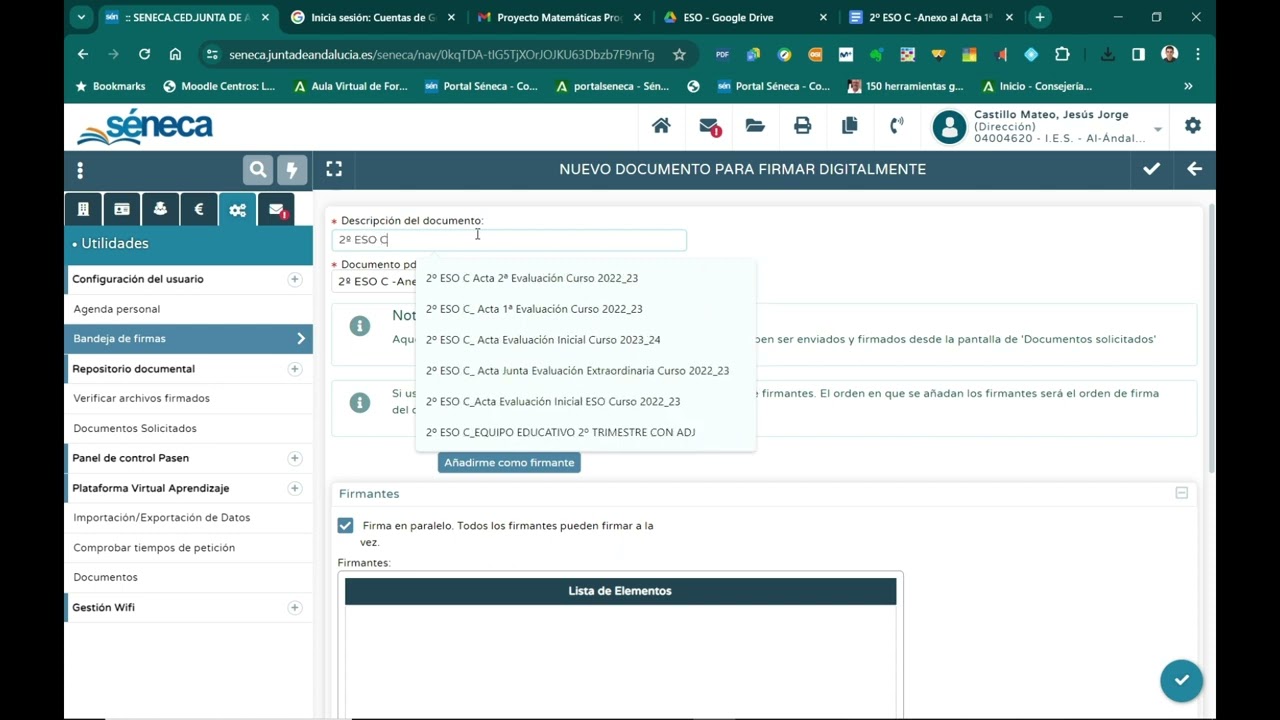The width and height of the screenshot is (1280, 720).
Task: Open Agenda personal link
Action: pyautogui.click(x=116, y=309)
